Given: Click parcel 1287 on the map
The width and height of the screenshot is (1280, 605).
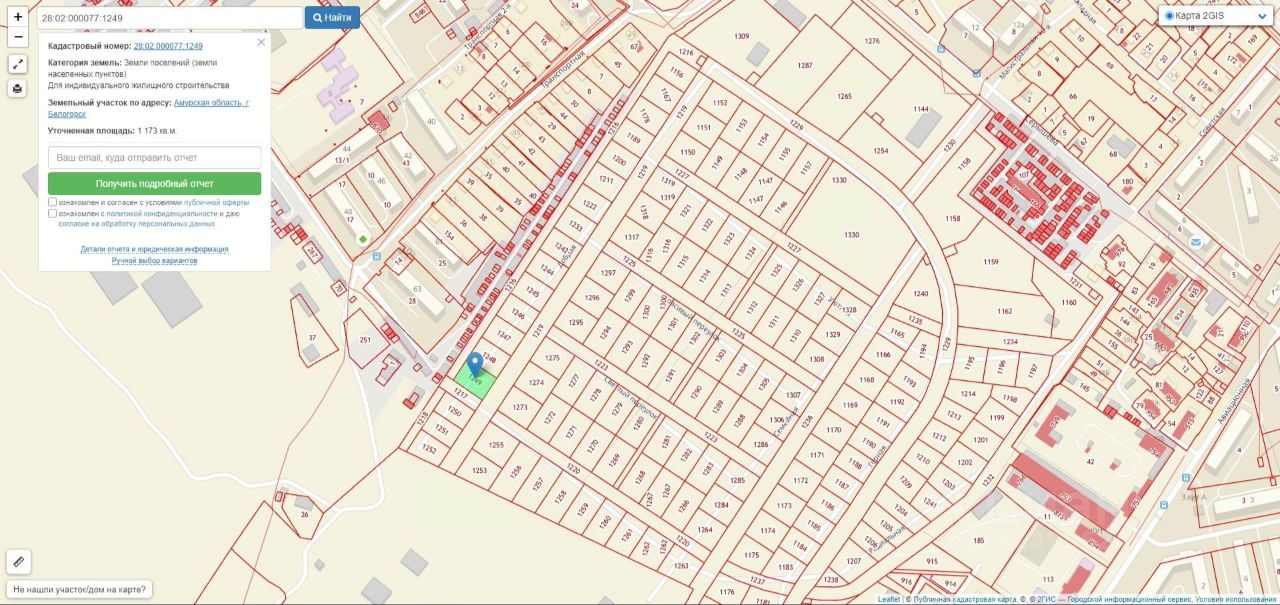Looking at the screenshot, I should [805, 64].
